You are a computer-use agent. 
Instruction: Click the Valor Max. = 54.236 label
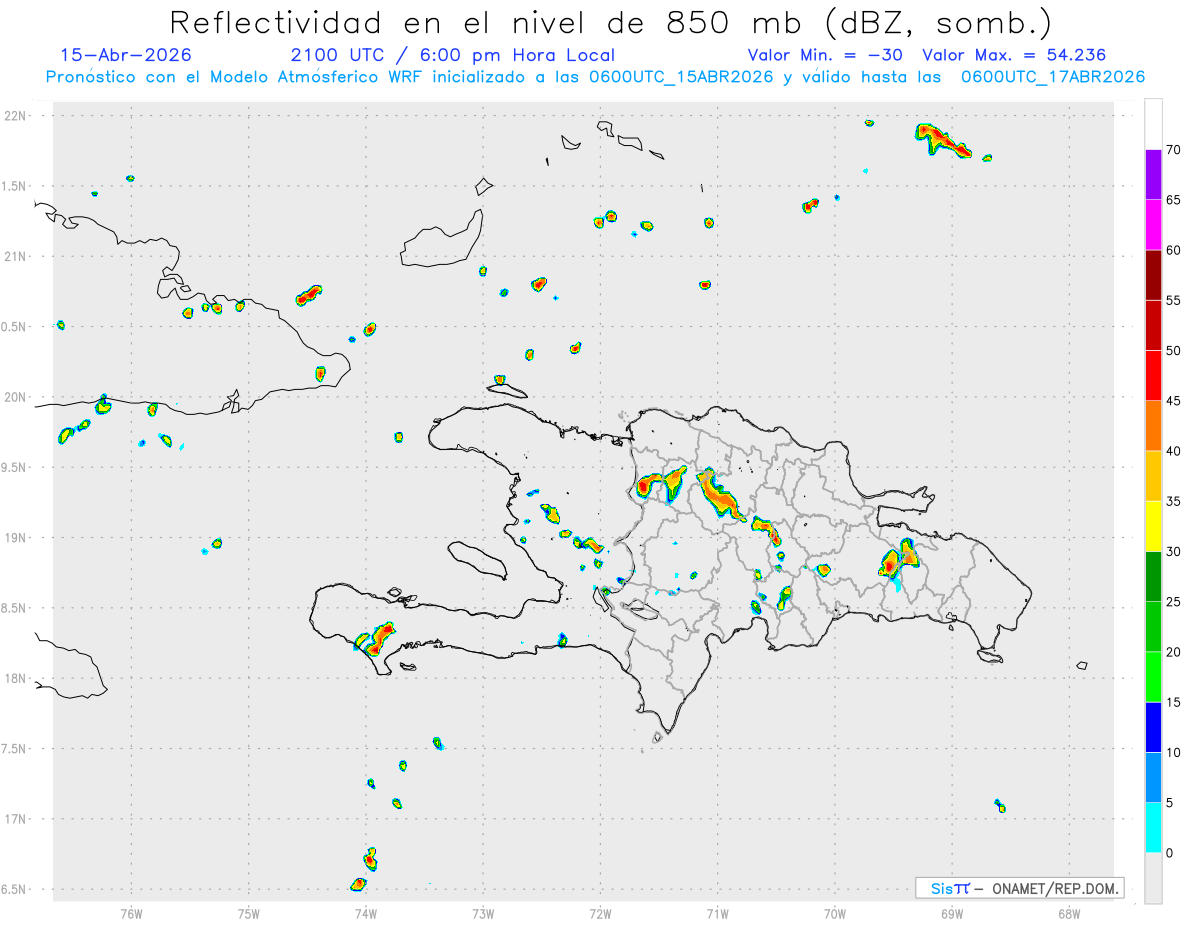(x=1014, y=55)
